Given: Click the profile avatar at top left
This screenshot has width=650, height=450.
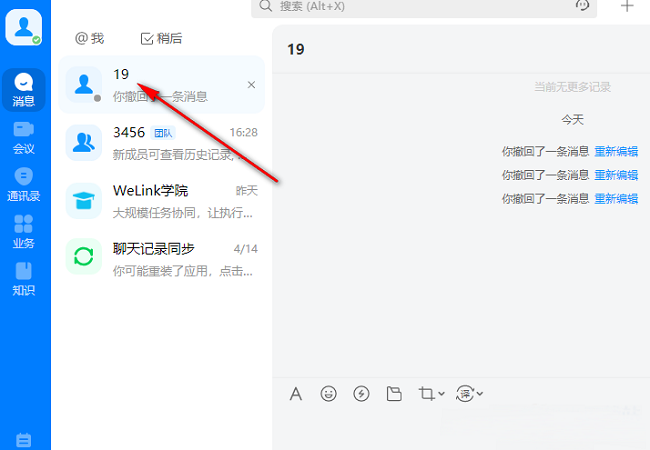Looking at the screenshot, I should [x=24, y=27].
